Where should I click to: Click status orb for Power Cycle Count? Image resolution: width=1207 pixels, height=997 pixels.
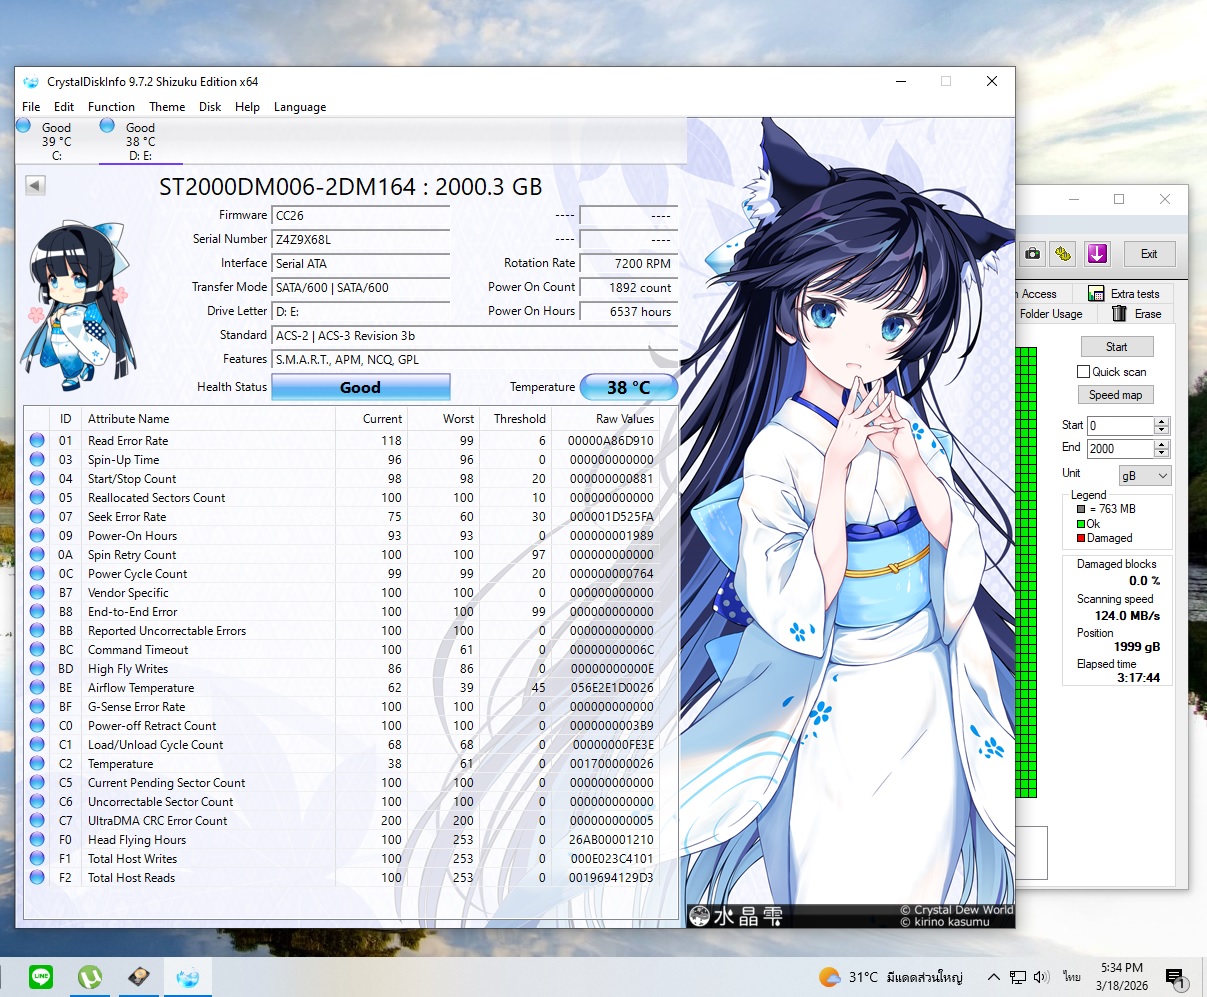[x=37, y=573]
